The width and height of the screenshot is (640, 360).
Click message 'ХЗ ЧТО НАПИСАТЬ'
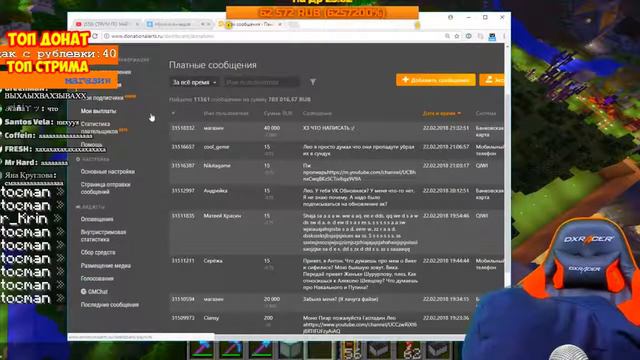click(329, 128)
